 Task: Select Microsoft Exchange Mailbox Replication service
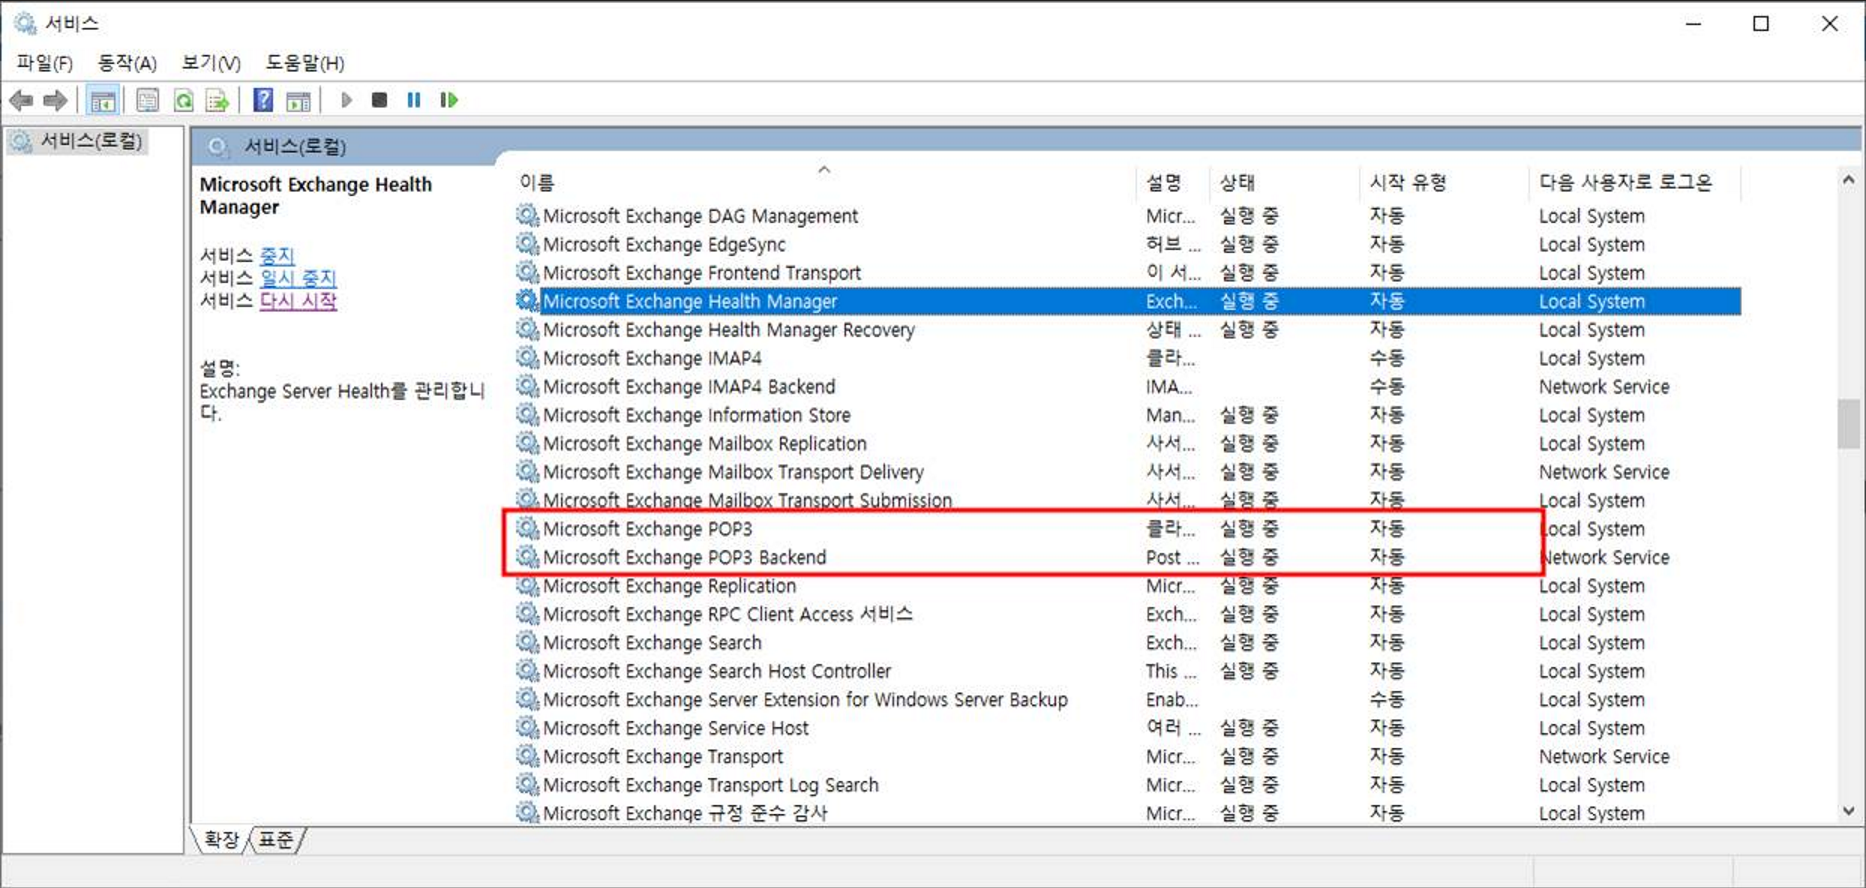[705, 443]
